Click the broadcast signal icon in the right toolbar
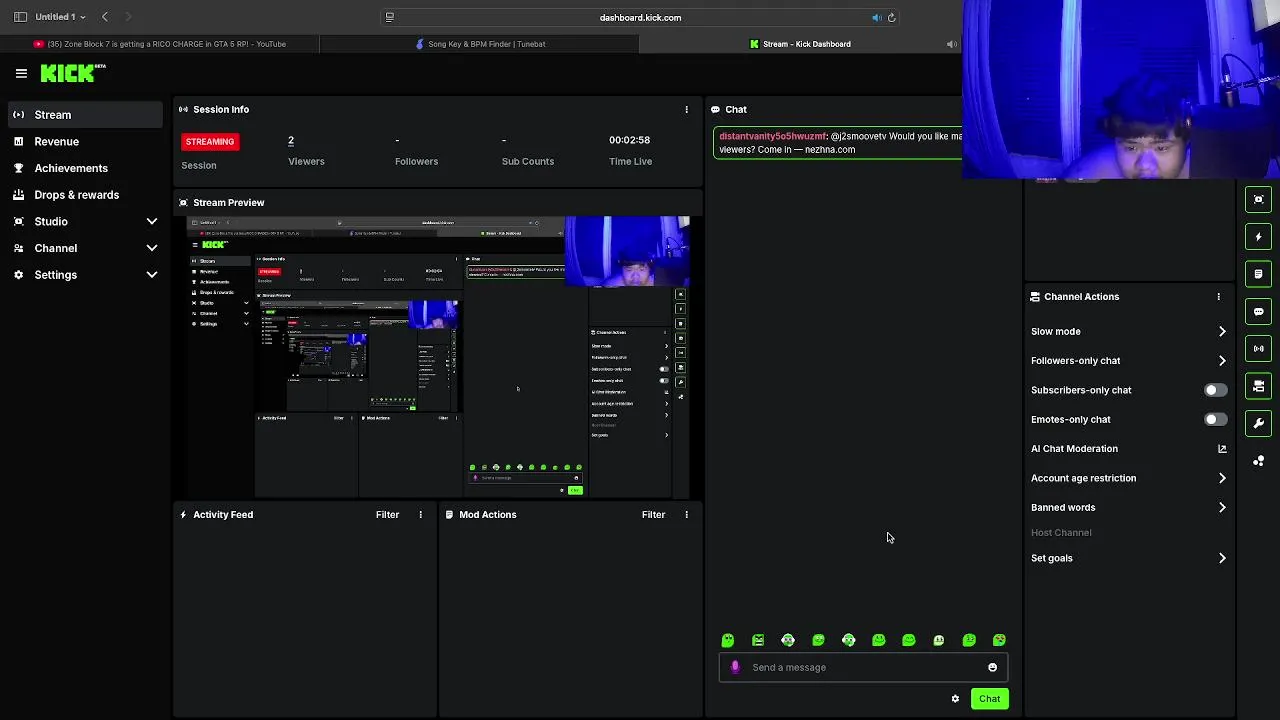The width and height of the screenshot is (1280, 720). pos(1259,349)
